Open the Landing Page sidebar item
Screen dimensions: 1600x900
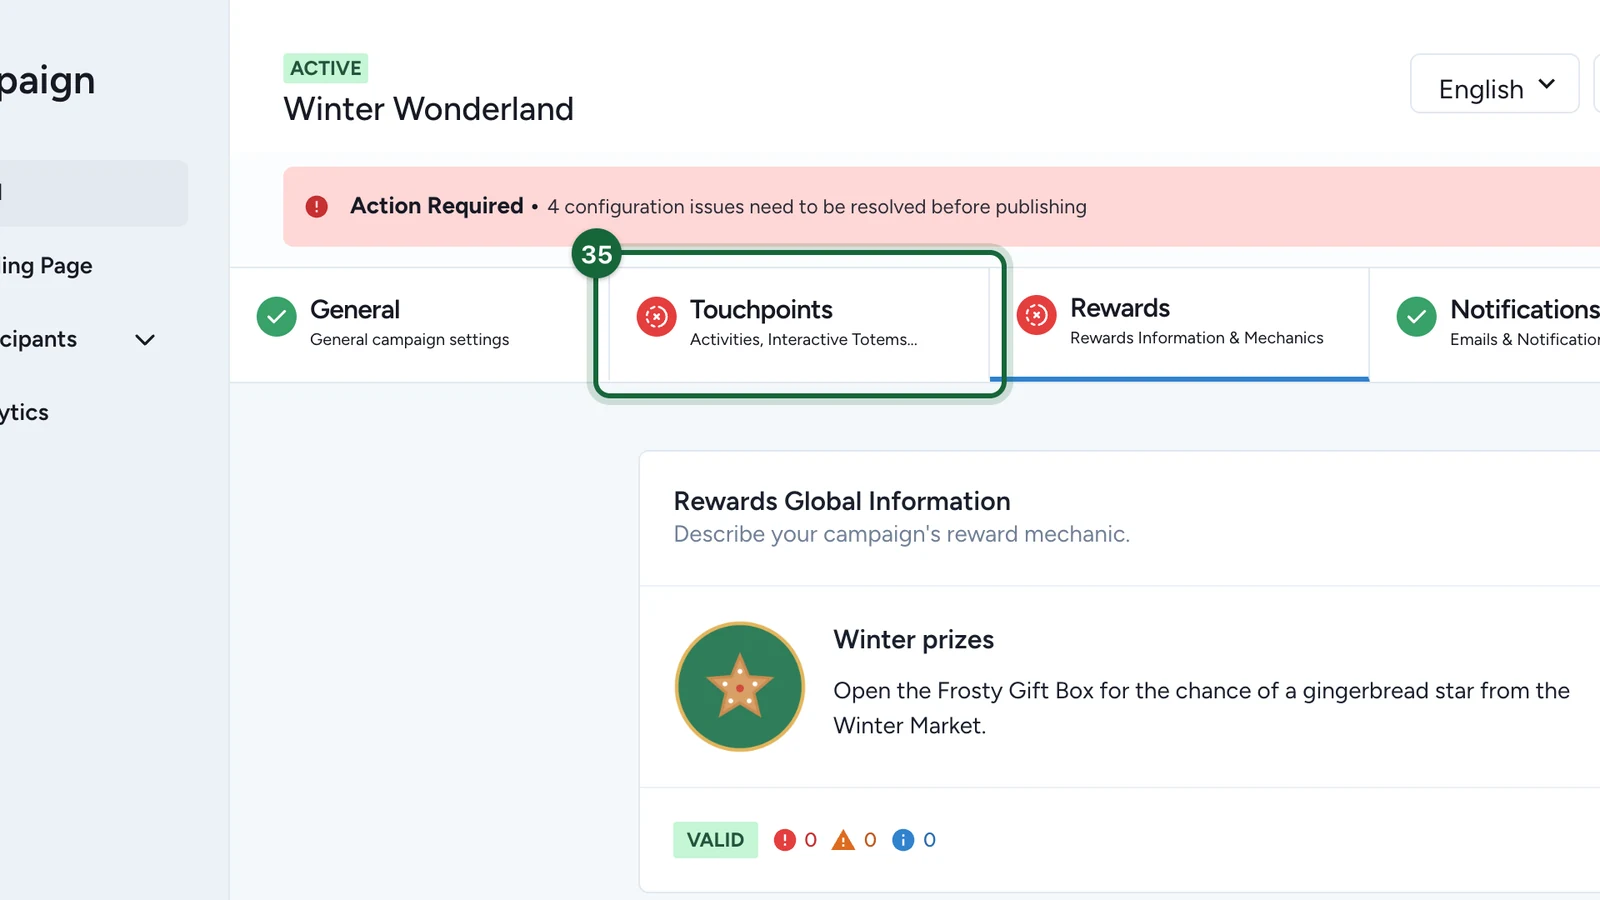pos(46,266)
